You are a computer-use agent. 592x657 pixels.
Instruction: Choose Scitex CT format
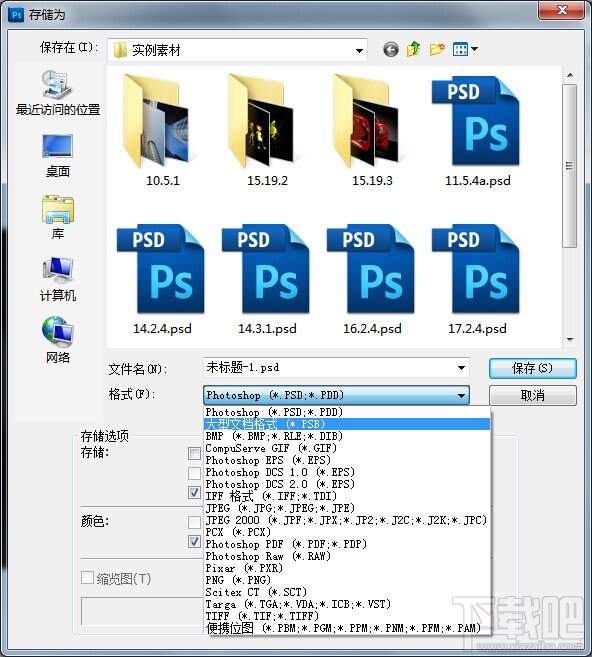point(347,592)
